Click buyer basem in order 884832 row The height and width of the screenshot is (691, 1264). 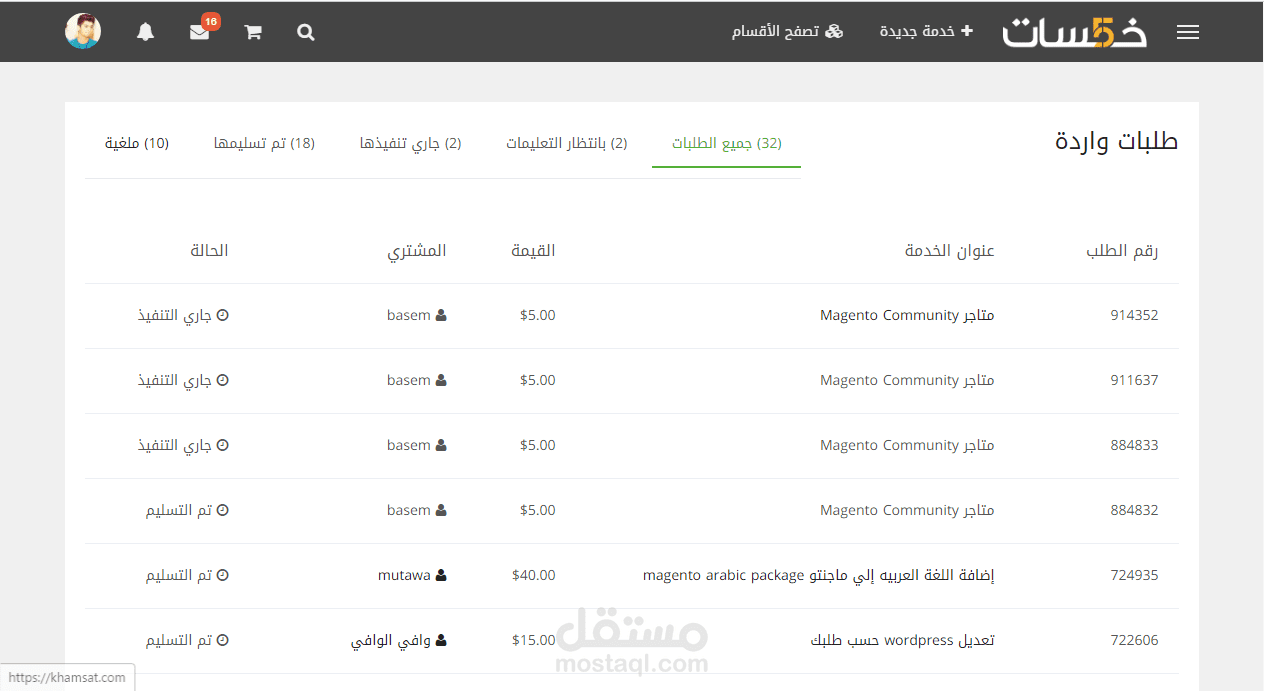(x=417, y=510)
